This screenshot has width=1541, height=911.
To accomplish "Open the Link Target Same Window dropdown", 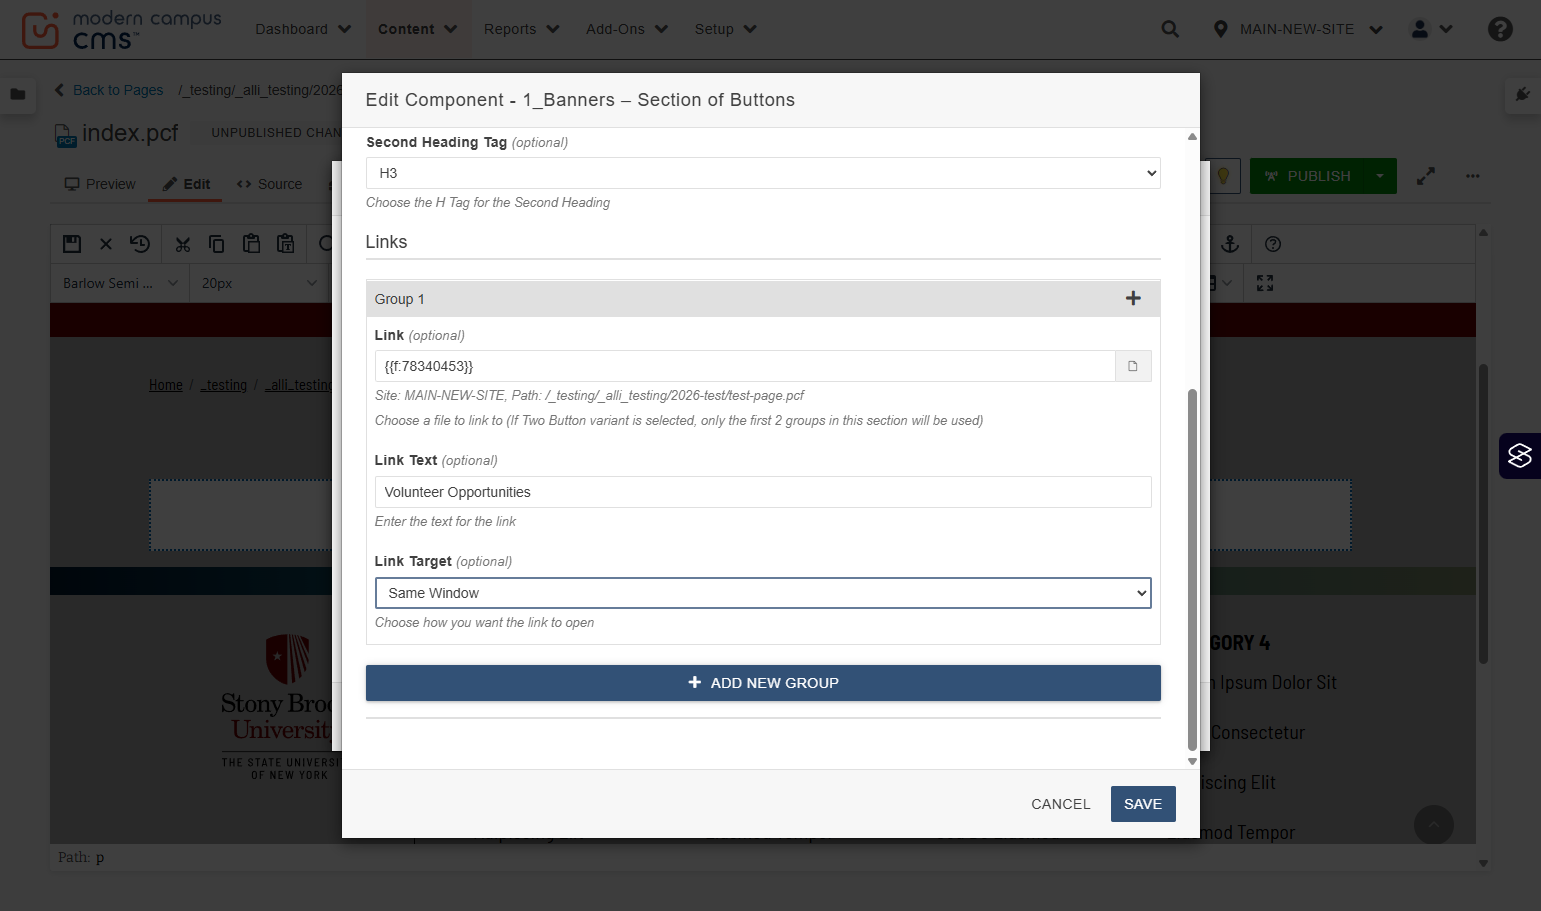I will pyautogui.click(x=763, y=593).
